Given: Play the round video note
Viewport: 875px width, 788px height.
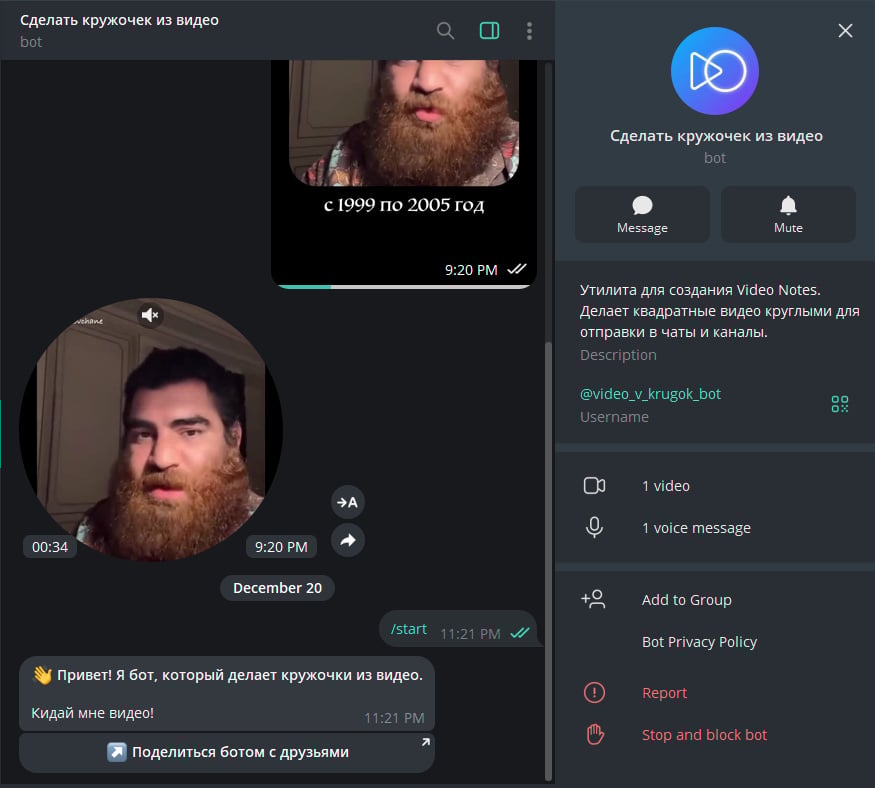Looking at the screenshot, I should pos(151,430).
